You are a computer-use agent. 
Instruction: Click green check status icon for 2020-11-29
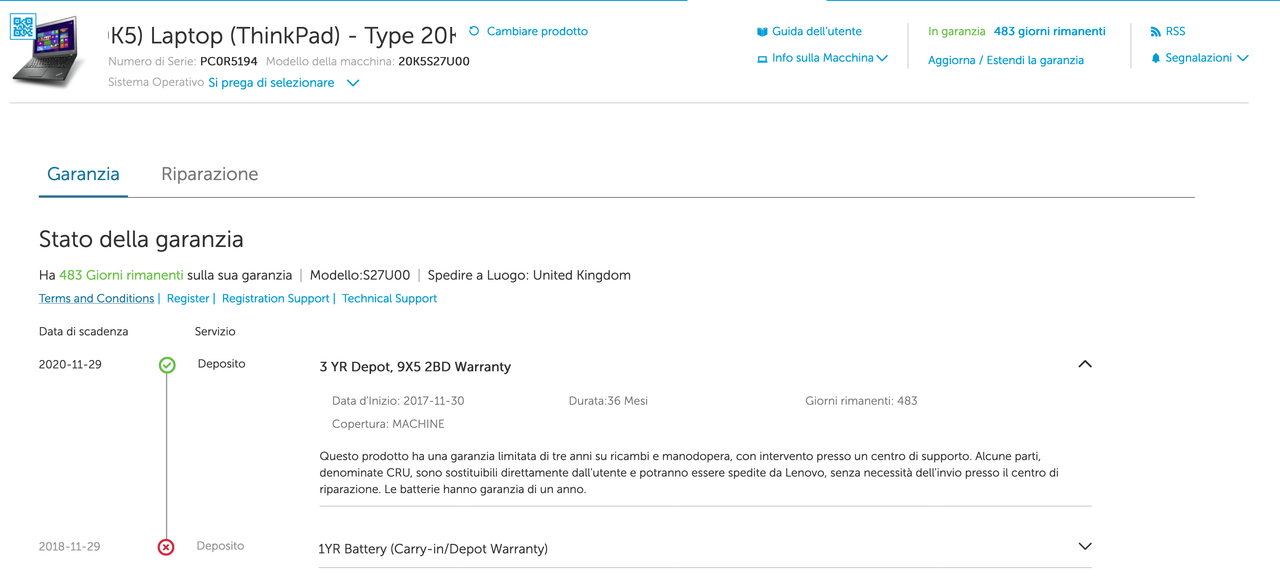pyautogui.click(x=167, y=365)
